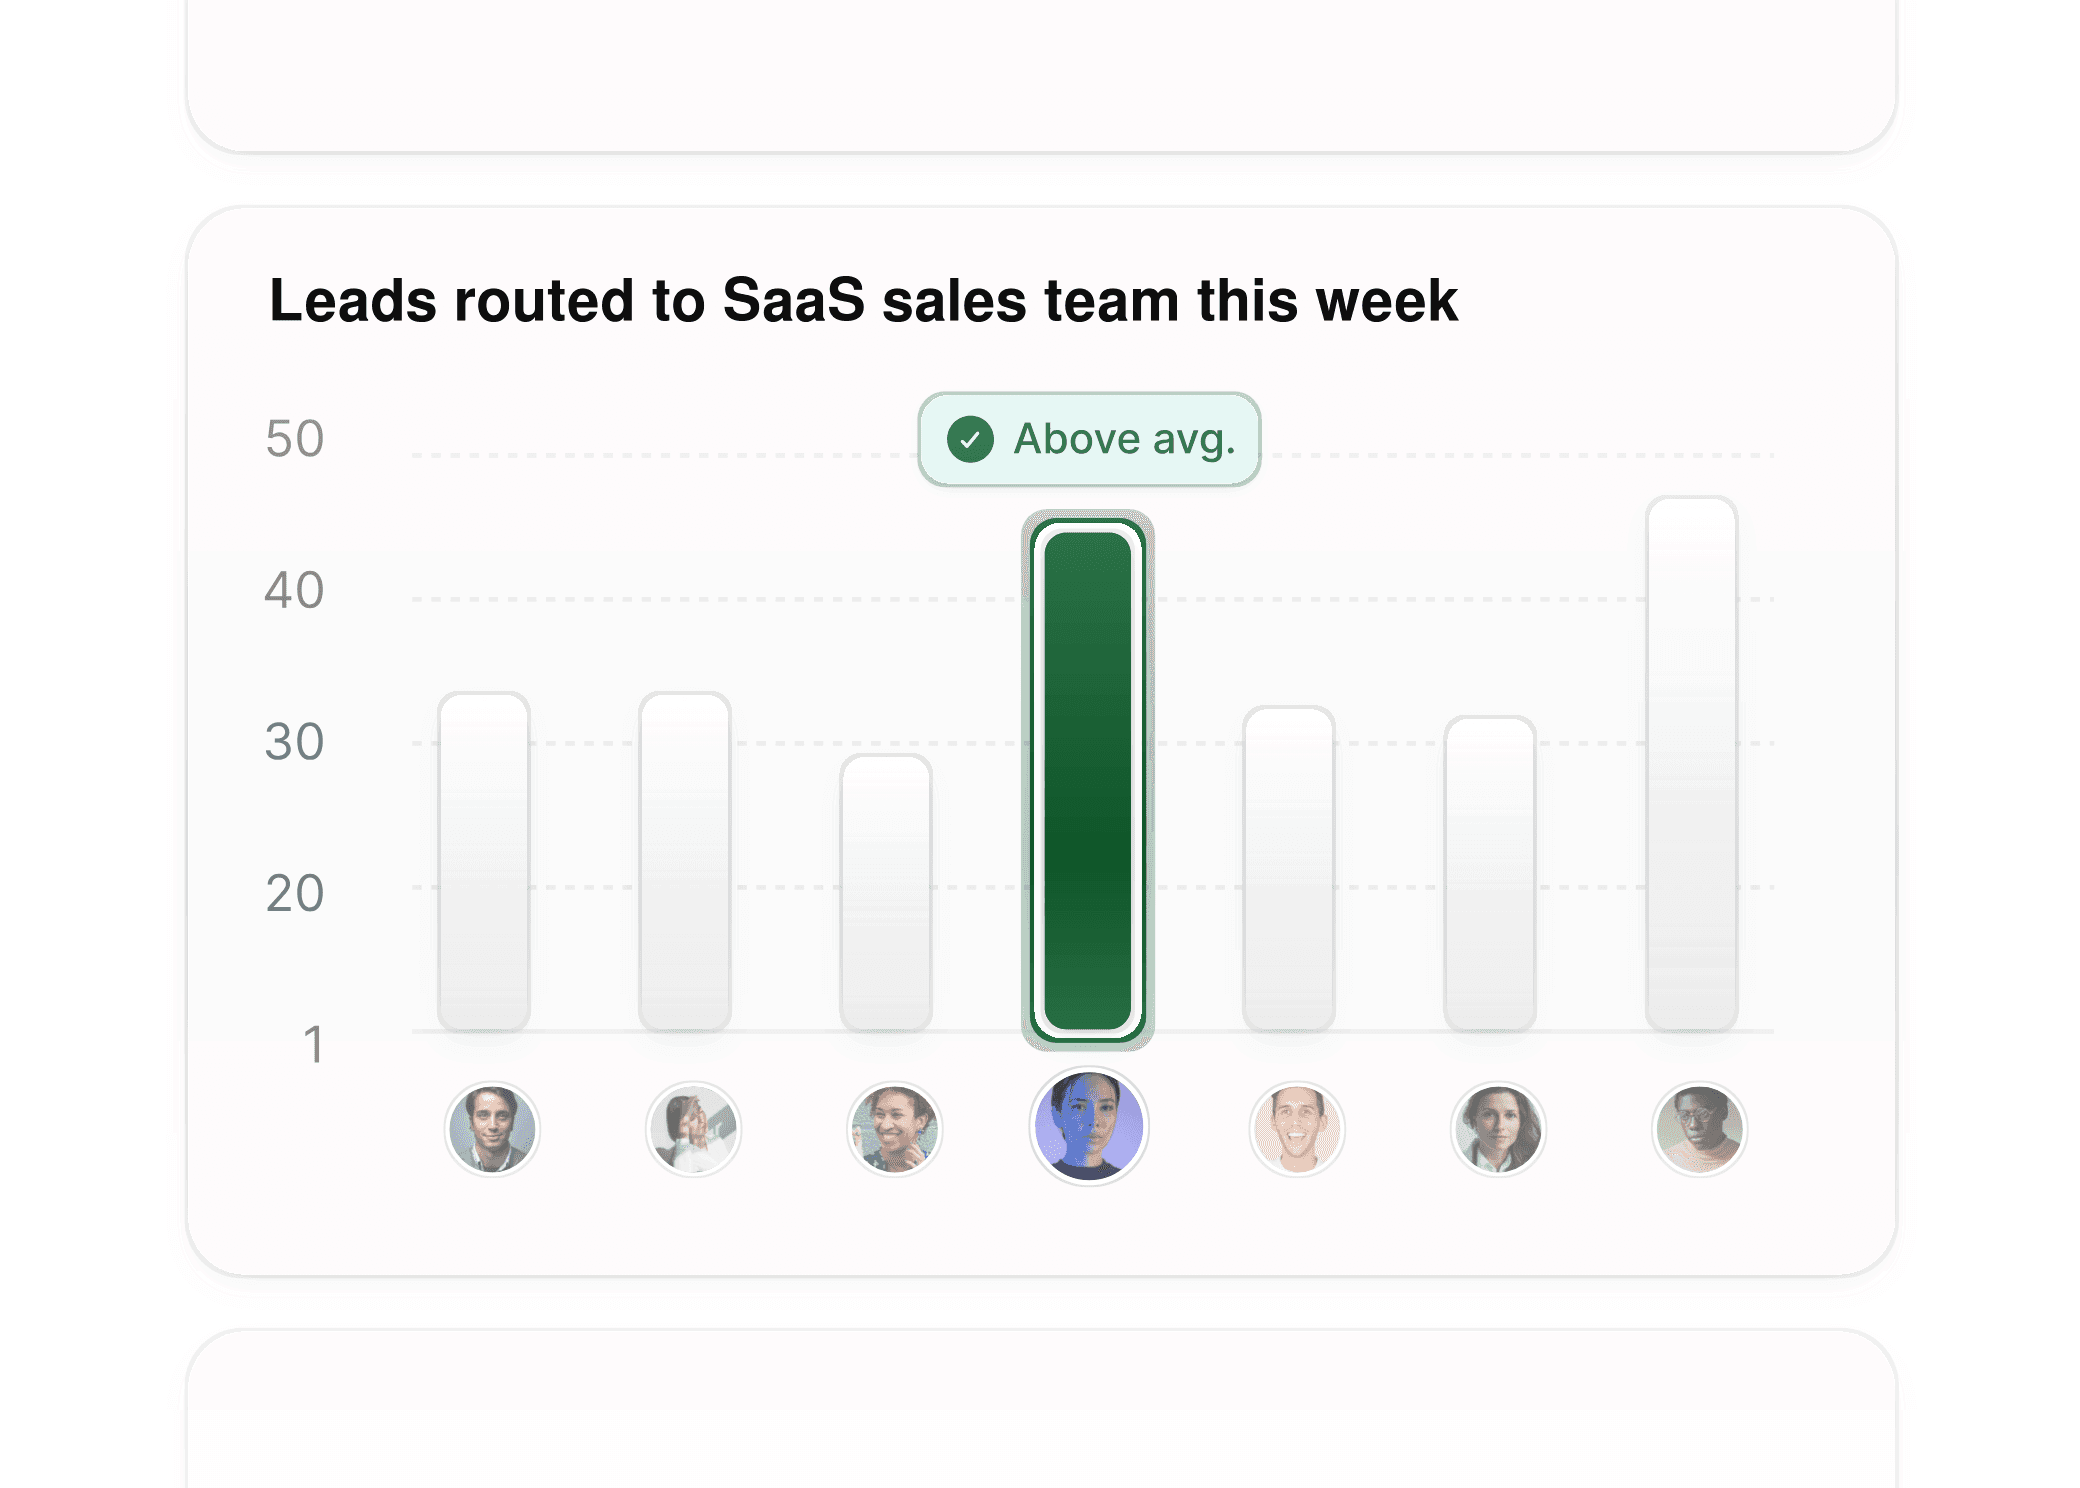This screenshot has width=2080, height=1488.
Task: Select the third team member's profile picture
Action: tap(893, 1128)
